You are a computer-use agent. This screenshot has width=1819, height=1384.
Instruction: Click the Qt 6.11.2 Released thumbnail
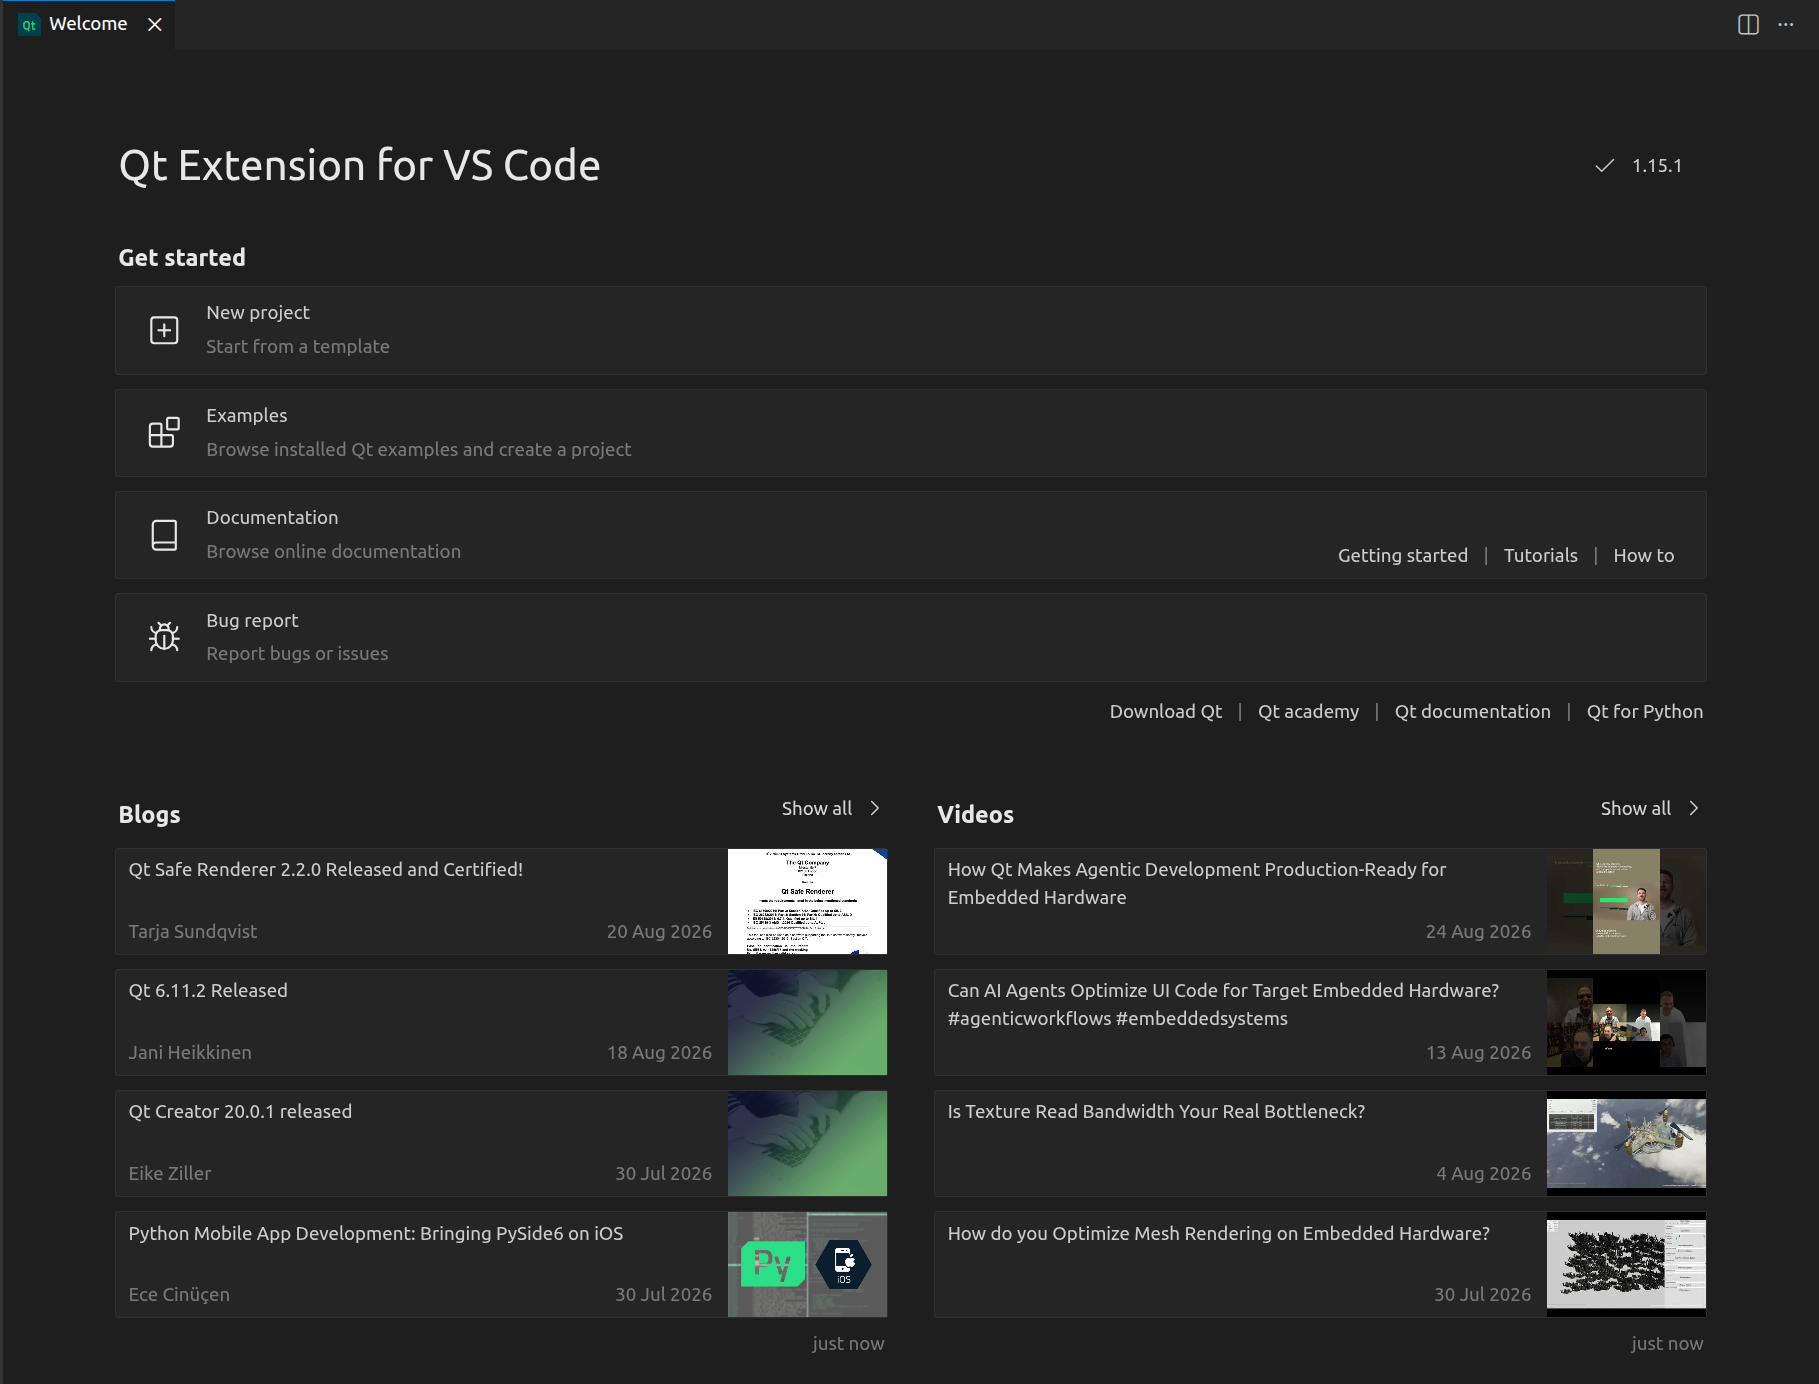(807, 1022)
